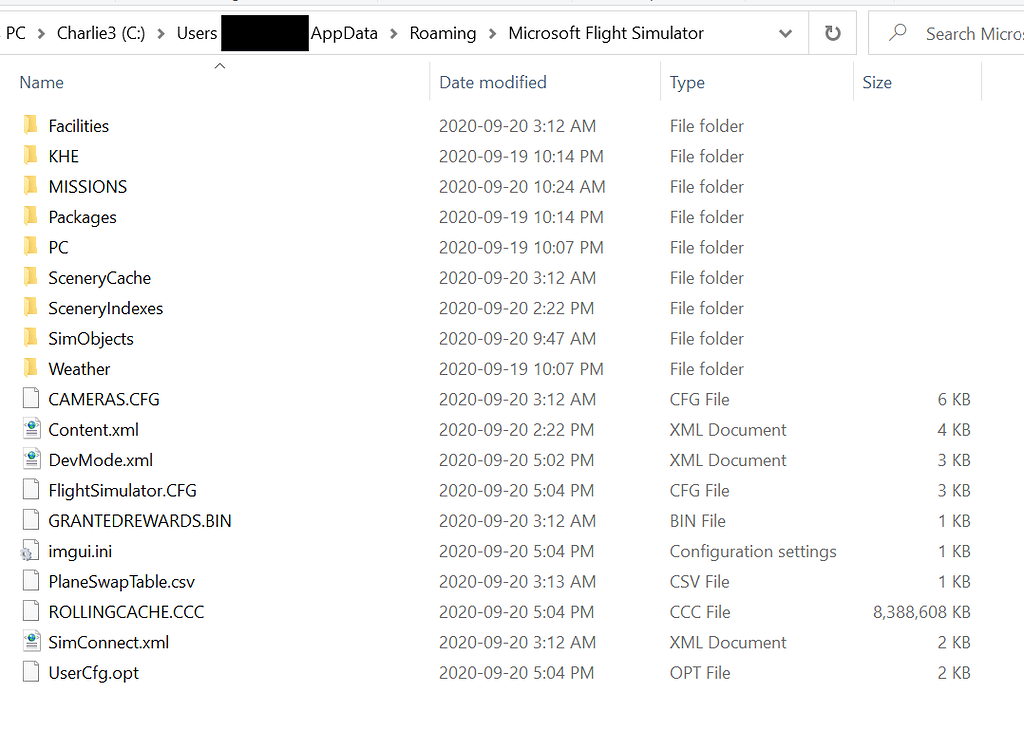This screenshot has width=1024, height=730.
Task: Expand the breadcrumb arrow after Roaming
Action: point(492,33)
